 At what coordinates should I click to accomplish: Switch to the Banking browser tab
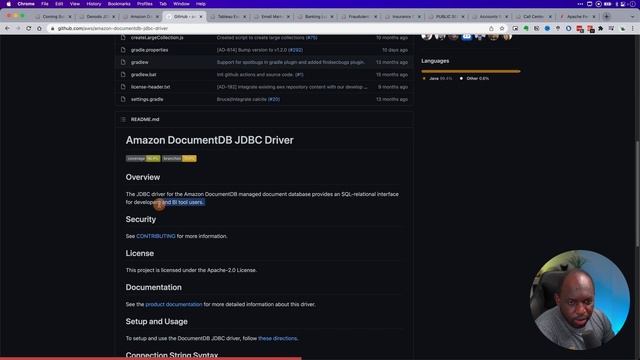click(x=315, y=17)
